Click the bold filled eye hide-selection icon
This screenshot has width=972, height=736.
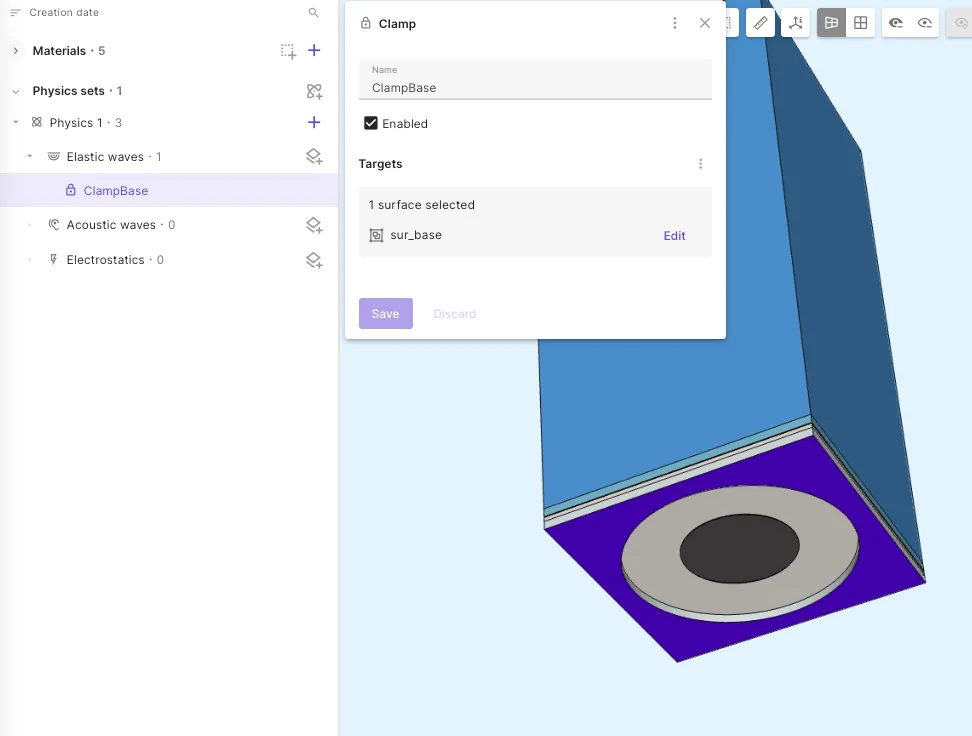click(896, 23)
